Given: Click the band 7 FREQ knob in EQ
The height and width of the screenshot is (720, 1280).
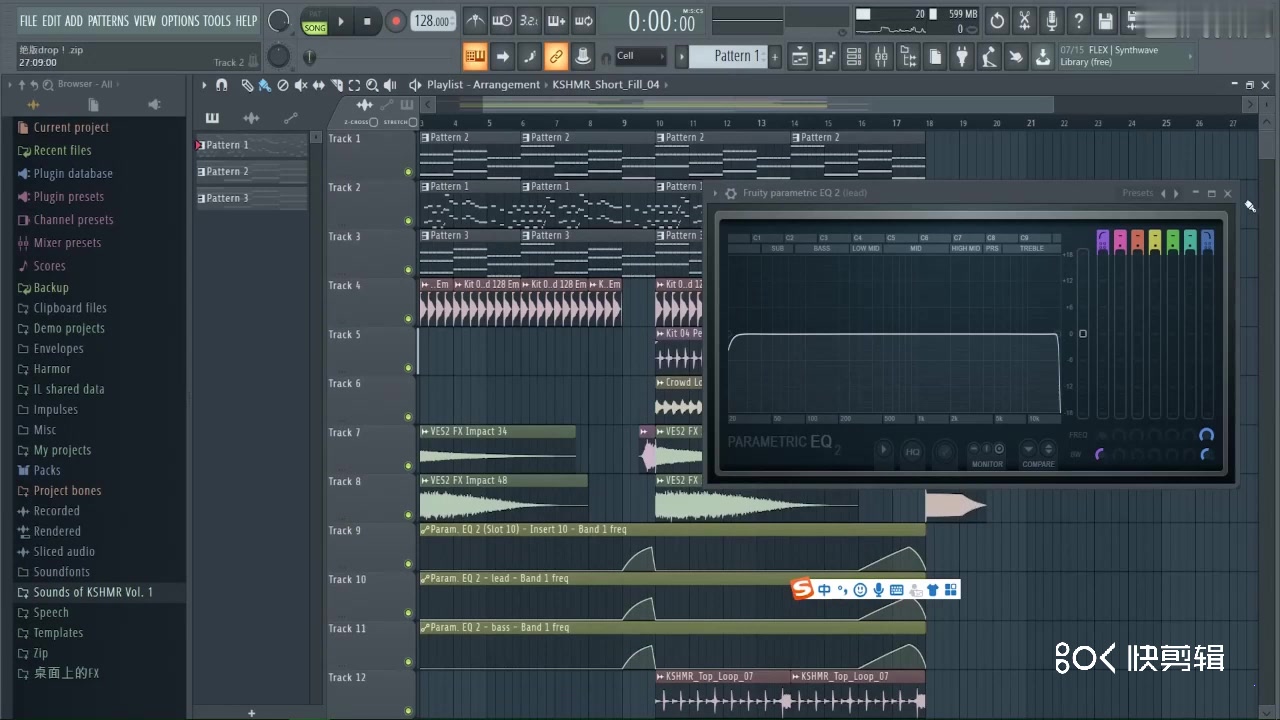Looking at the screenshot, I should coord(1206,435).
